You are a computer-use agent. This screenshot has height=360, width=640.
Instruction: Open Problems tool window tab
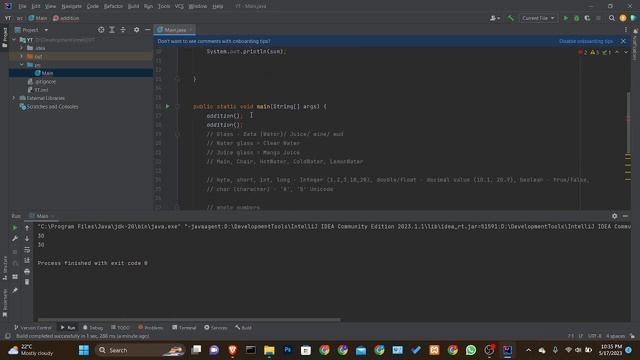click(151, 328)
